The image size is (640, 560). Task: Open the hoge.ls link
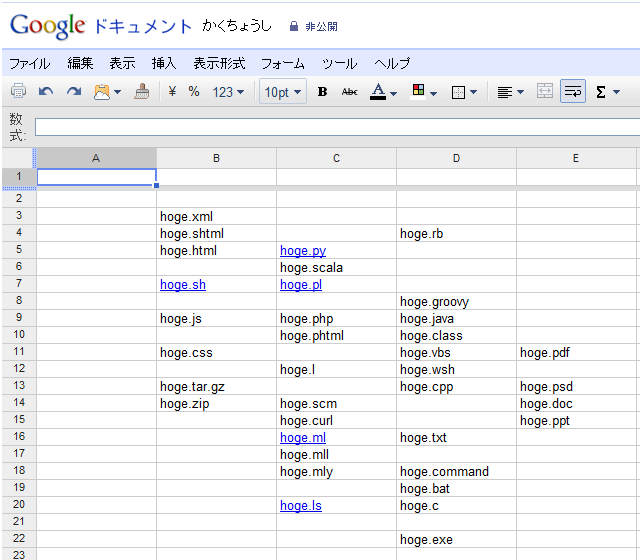tap(301, 506)
